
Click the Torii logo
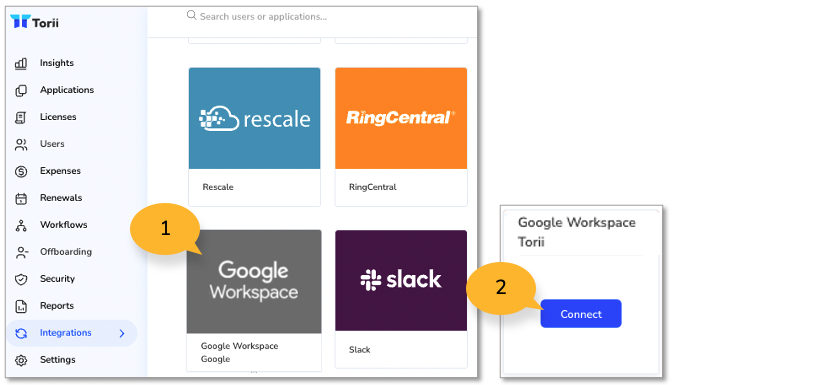coord(35,22)
